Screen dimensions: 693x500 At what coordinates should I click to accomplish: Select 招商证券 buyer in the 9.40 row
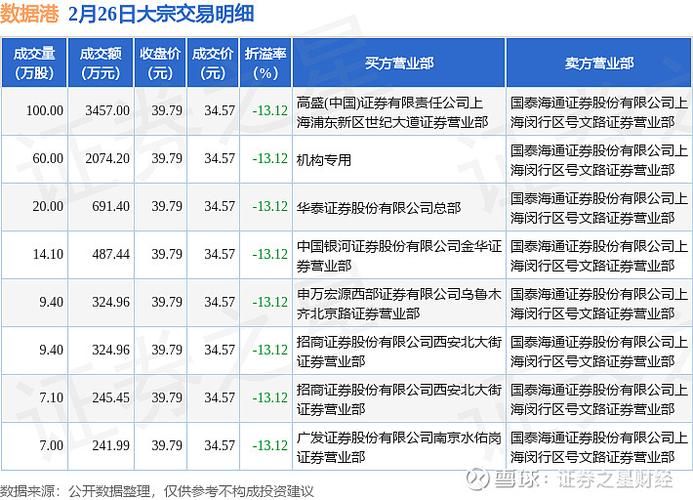[399, 351]
